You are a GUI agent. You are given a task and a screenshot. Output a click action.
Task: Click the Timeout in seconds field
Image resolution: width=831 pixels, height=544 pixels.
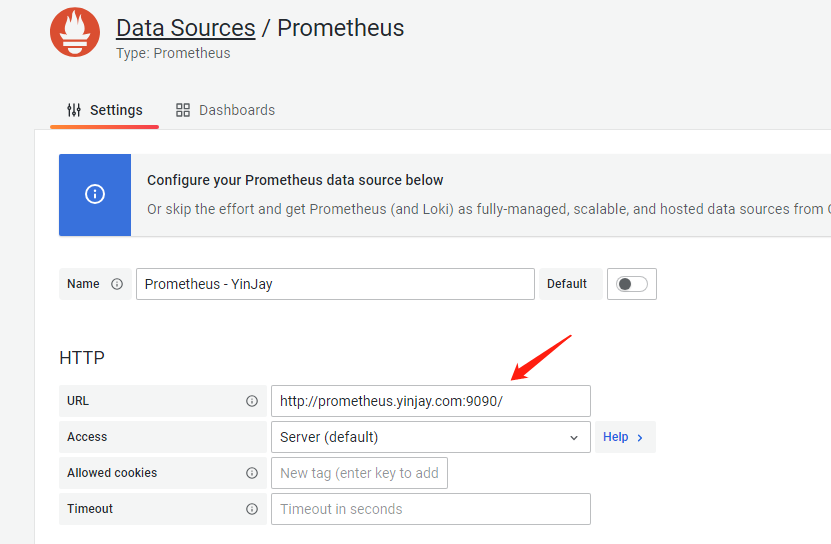(430, 509)
